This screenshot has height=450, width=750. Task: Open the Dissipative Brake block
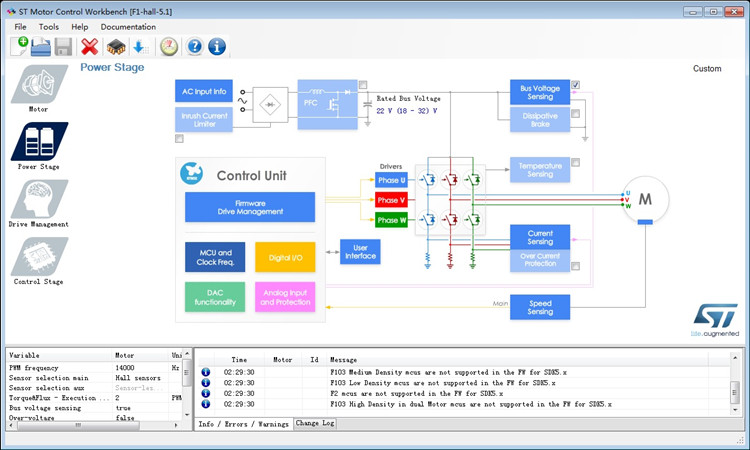click(540, 120)
